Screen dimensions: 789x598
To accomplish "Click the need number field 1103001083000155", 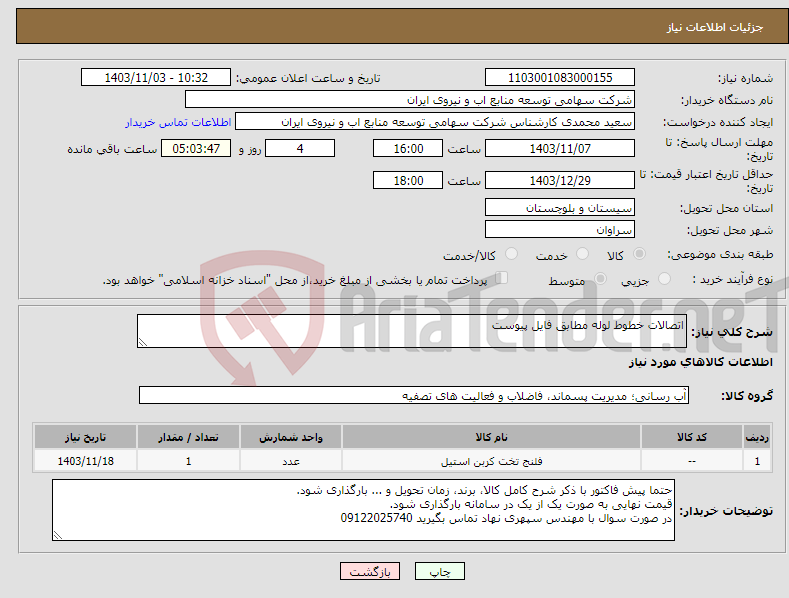I will (560, 78).
